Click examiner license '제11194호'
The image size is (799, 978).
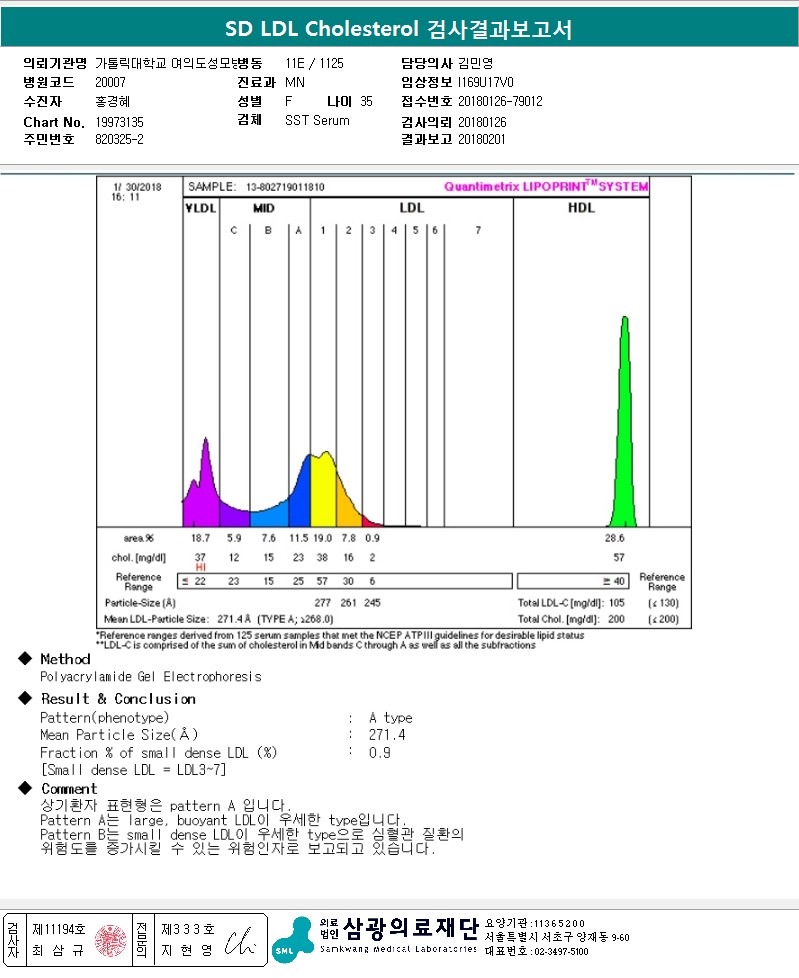(59, 929)
